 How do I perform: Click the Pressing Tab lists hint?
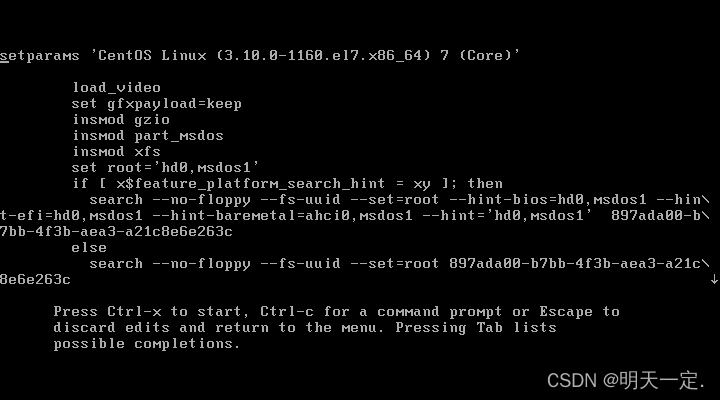point(476,328)
